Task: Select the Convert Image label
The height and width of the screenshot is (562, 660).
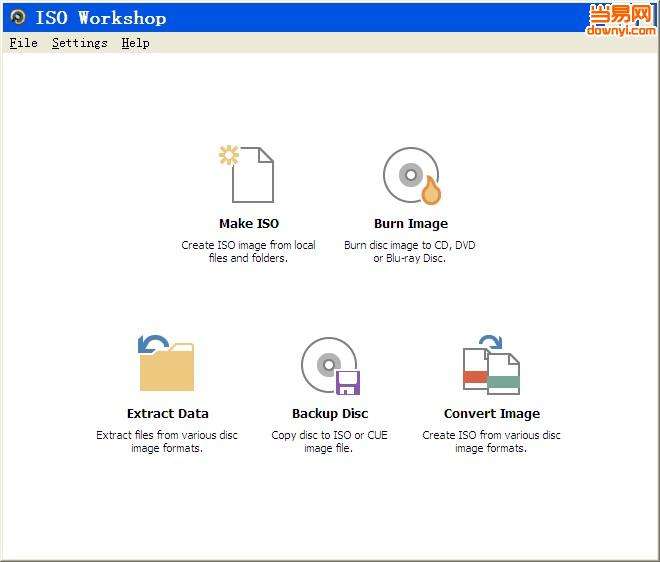Action: point(492,414)
